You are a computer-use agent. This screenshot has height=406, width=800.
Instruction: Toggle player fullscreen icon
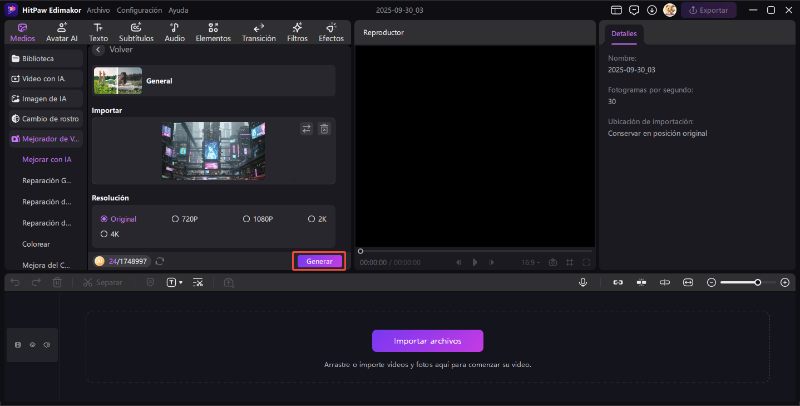point(586,262)
